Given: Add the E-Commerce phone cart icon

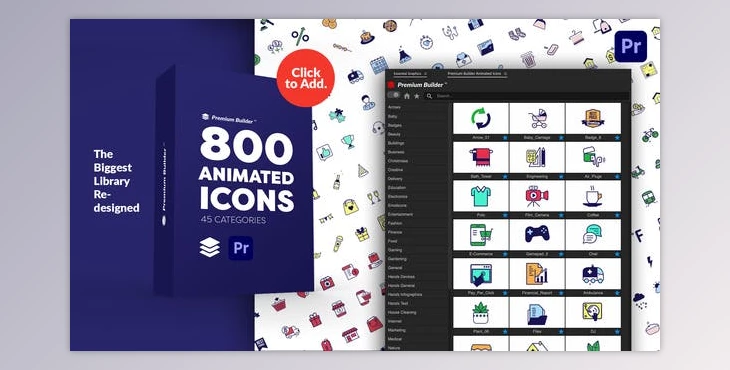Looking at the screenshot, I should pyautogui.click(x=481, y=235).
